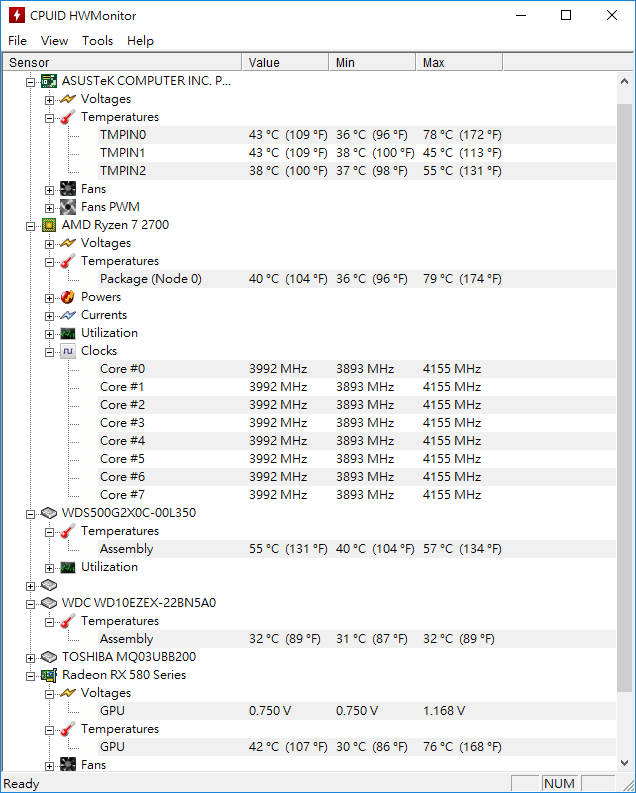Open the Tools menu
Screen dimensions: 636x793
pos(98,40)
